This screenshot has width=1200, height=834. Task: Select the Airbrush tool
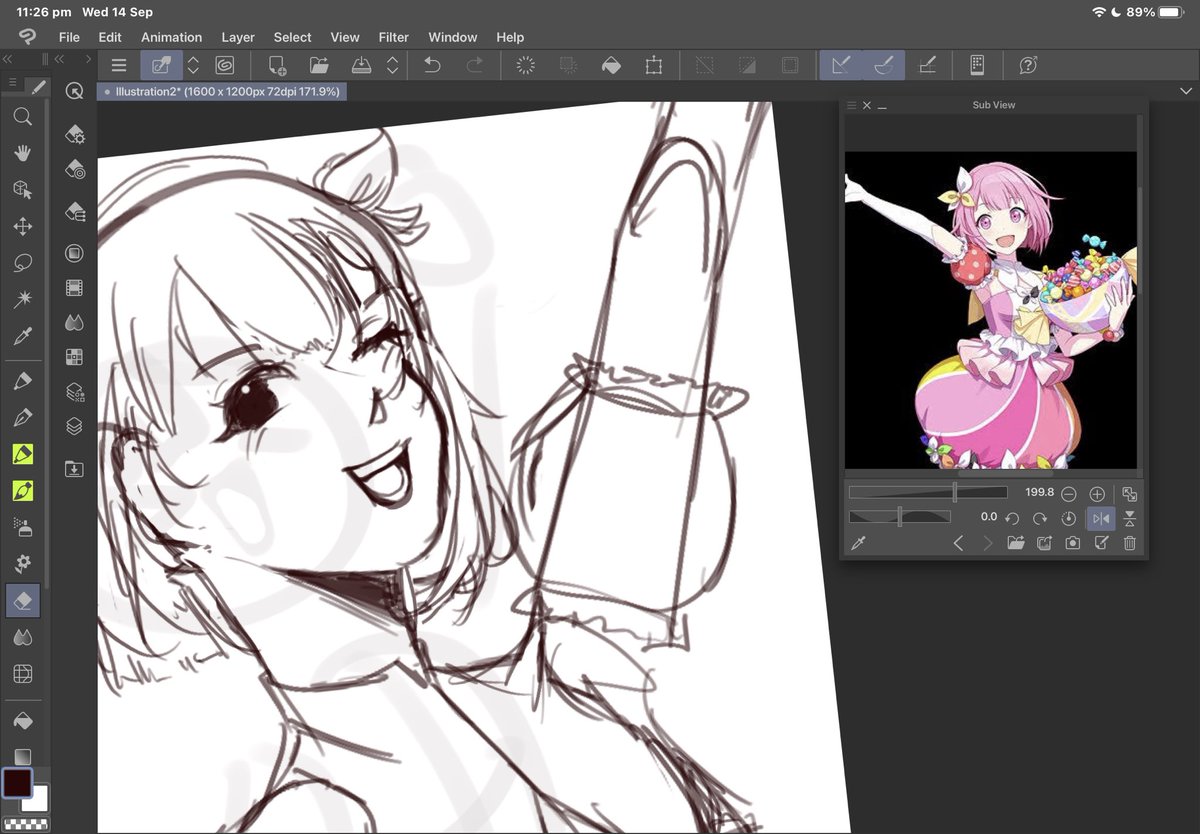click(22, 527)
